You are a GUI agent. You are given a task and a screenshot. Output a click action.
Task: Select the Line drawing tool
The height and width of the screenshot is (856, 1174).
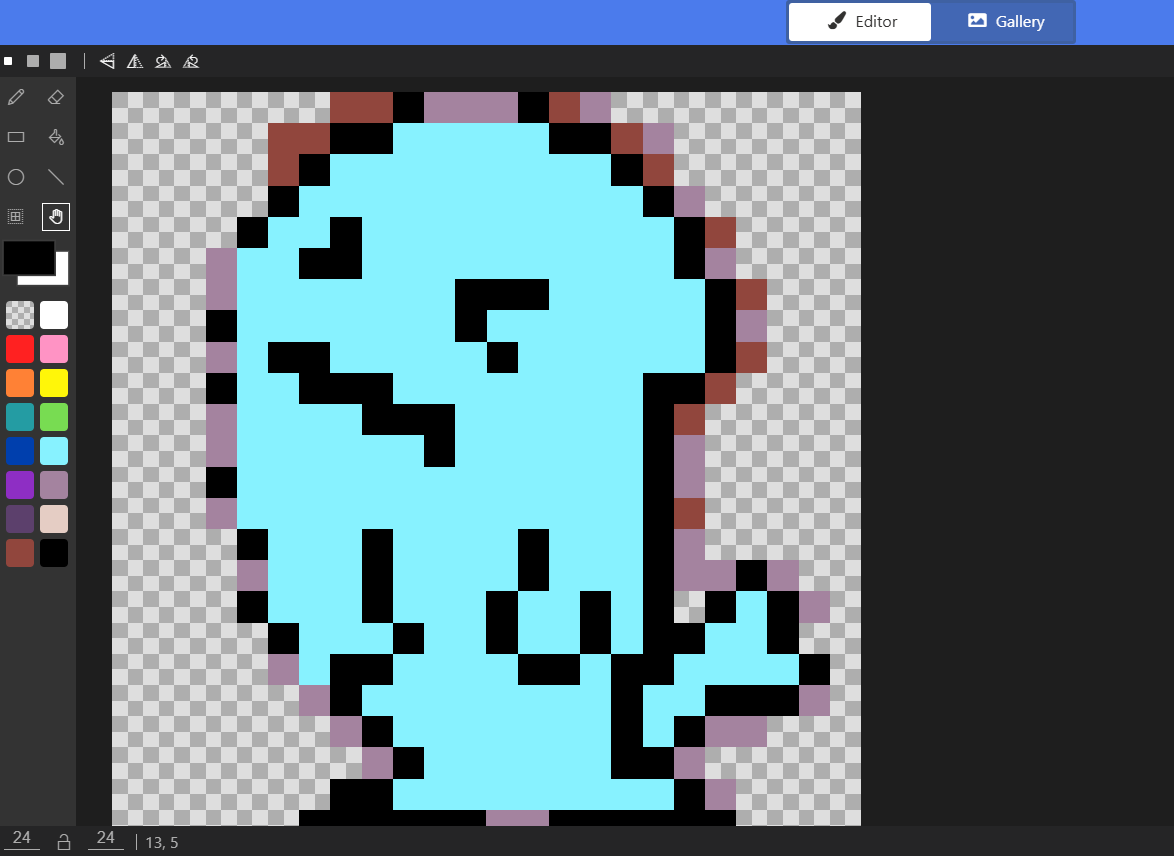click(x=56, y=177)
